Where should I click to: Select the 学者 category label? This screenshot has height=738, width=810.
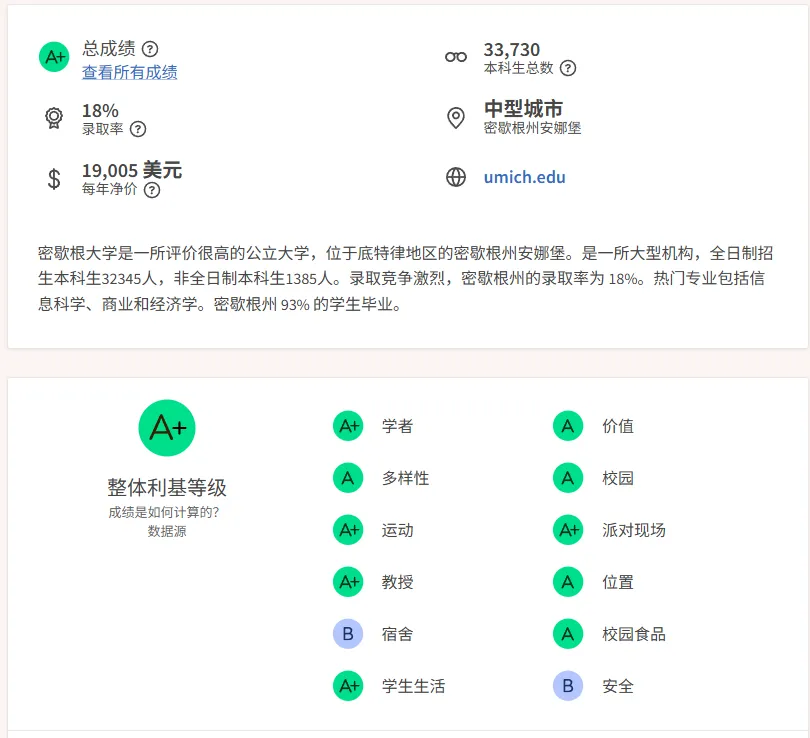(x=397, y=426)
